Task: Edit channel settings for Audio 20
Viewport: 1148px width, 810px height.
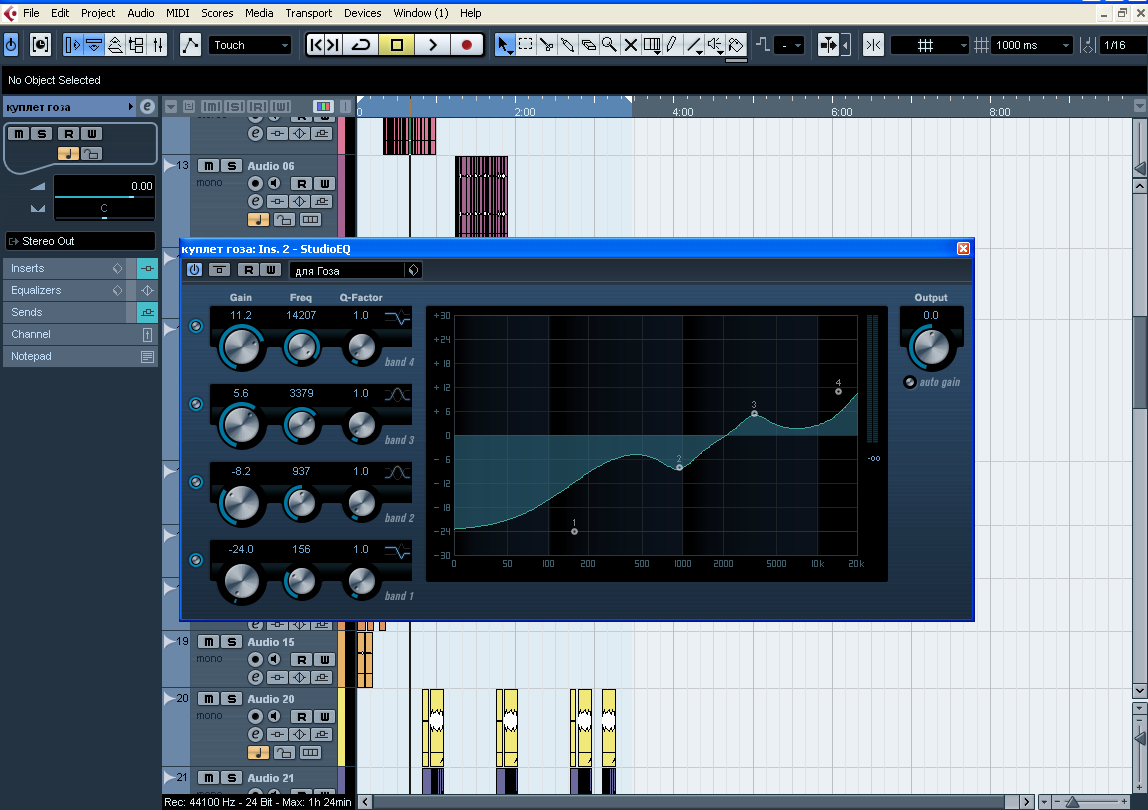Action: pos(256,735)
